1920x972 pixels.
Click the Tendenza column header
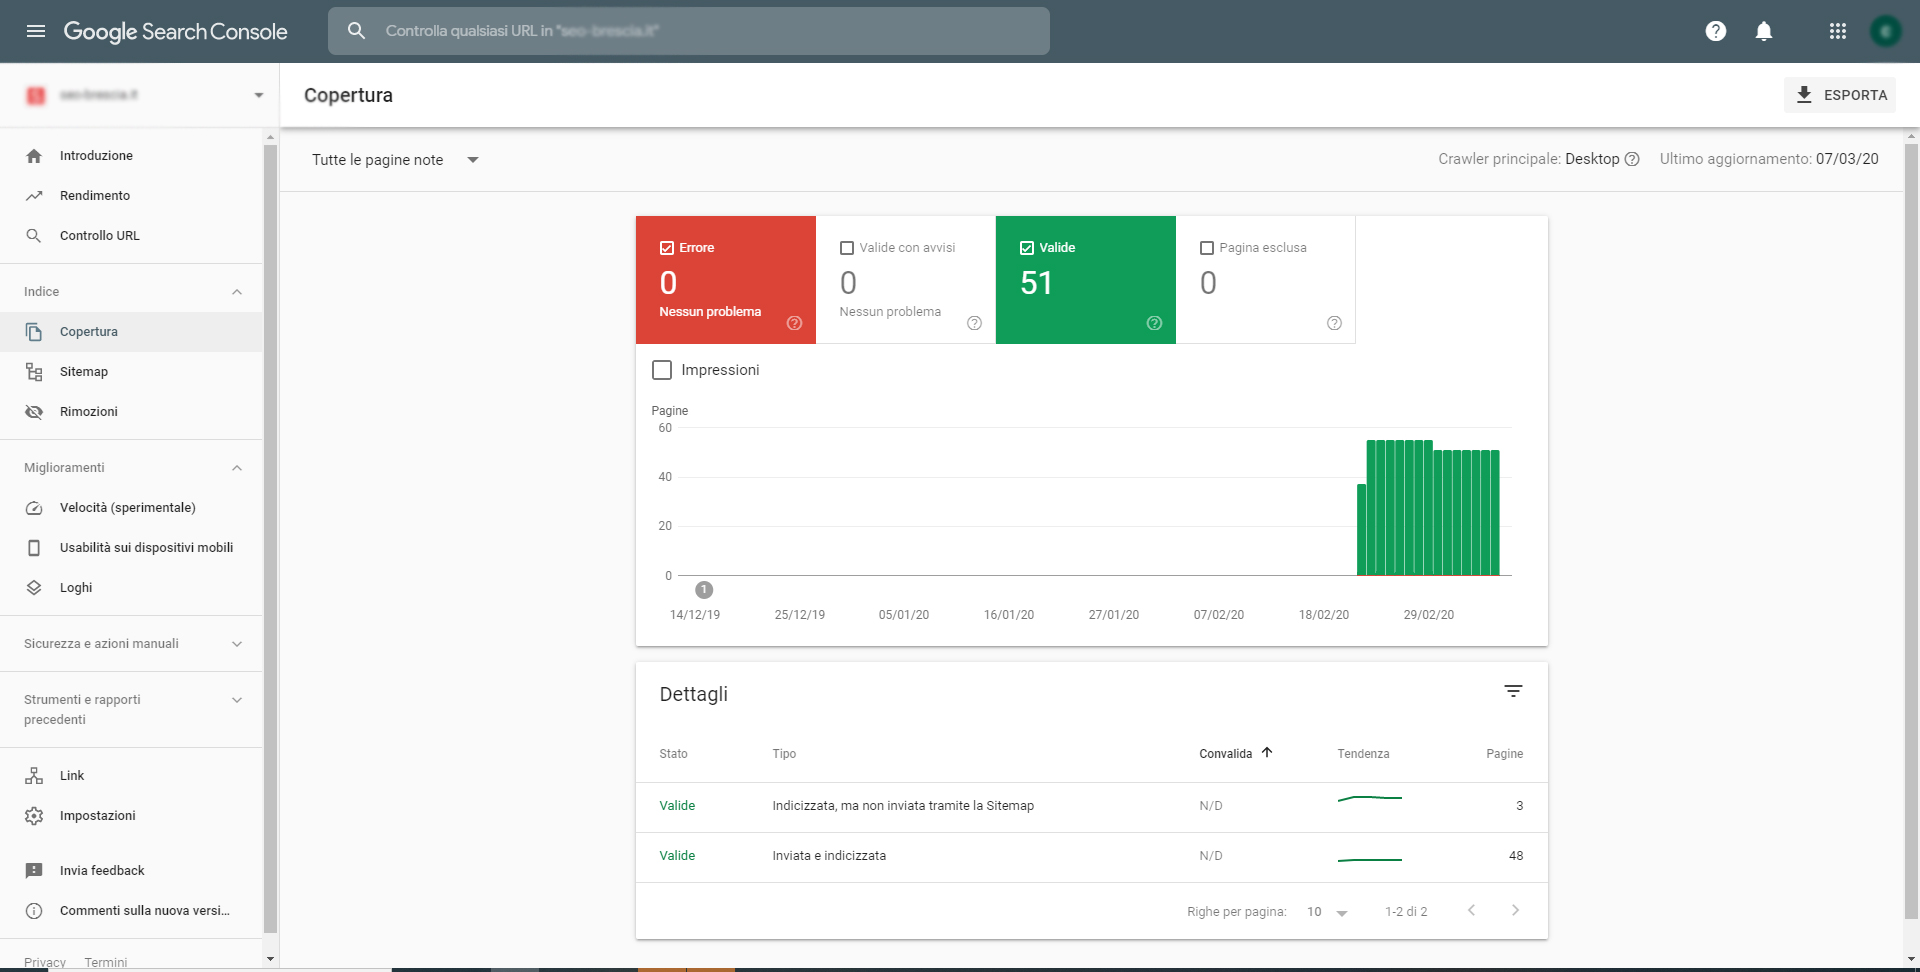tap(1363, 754)
